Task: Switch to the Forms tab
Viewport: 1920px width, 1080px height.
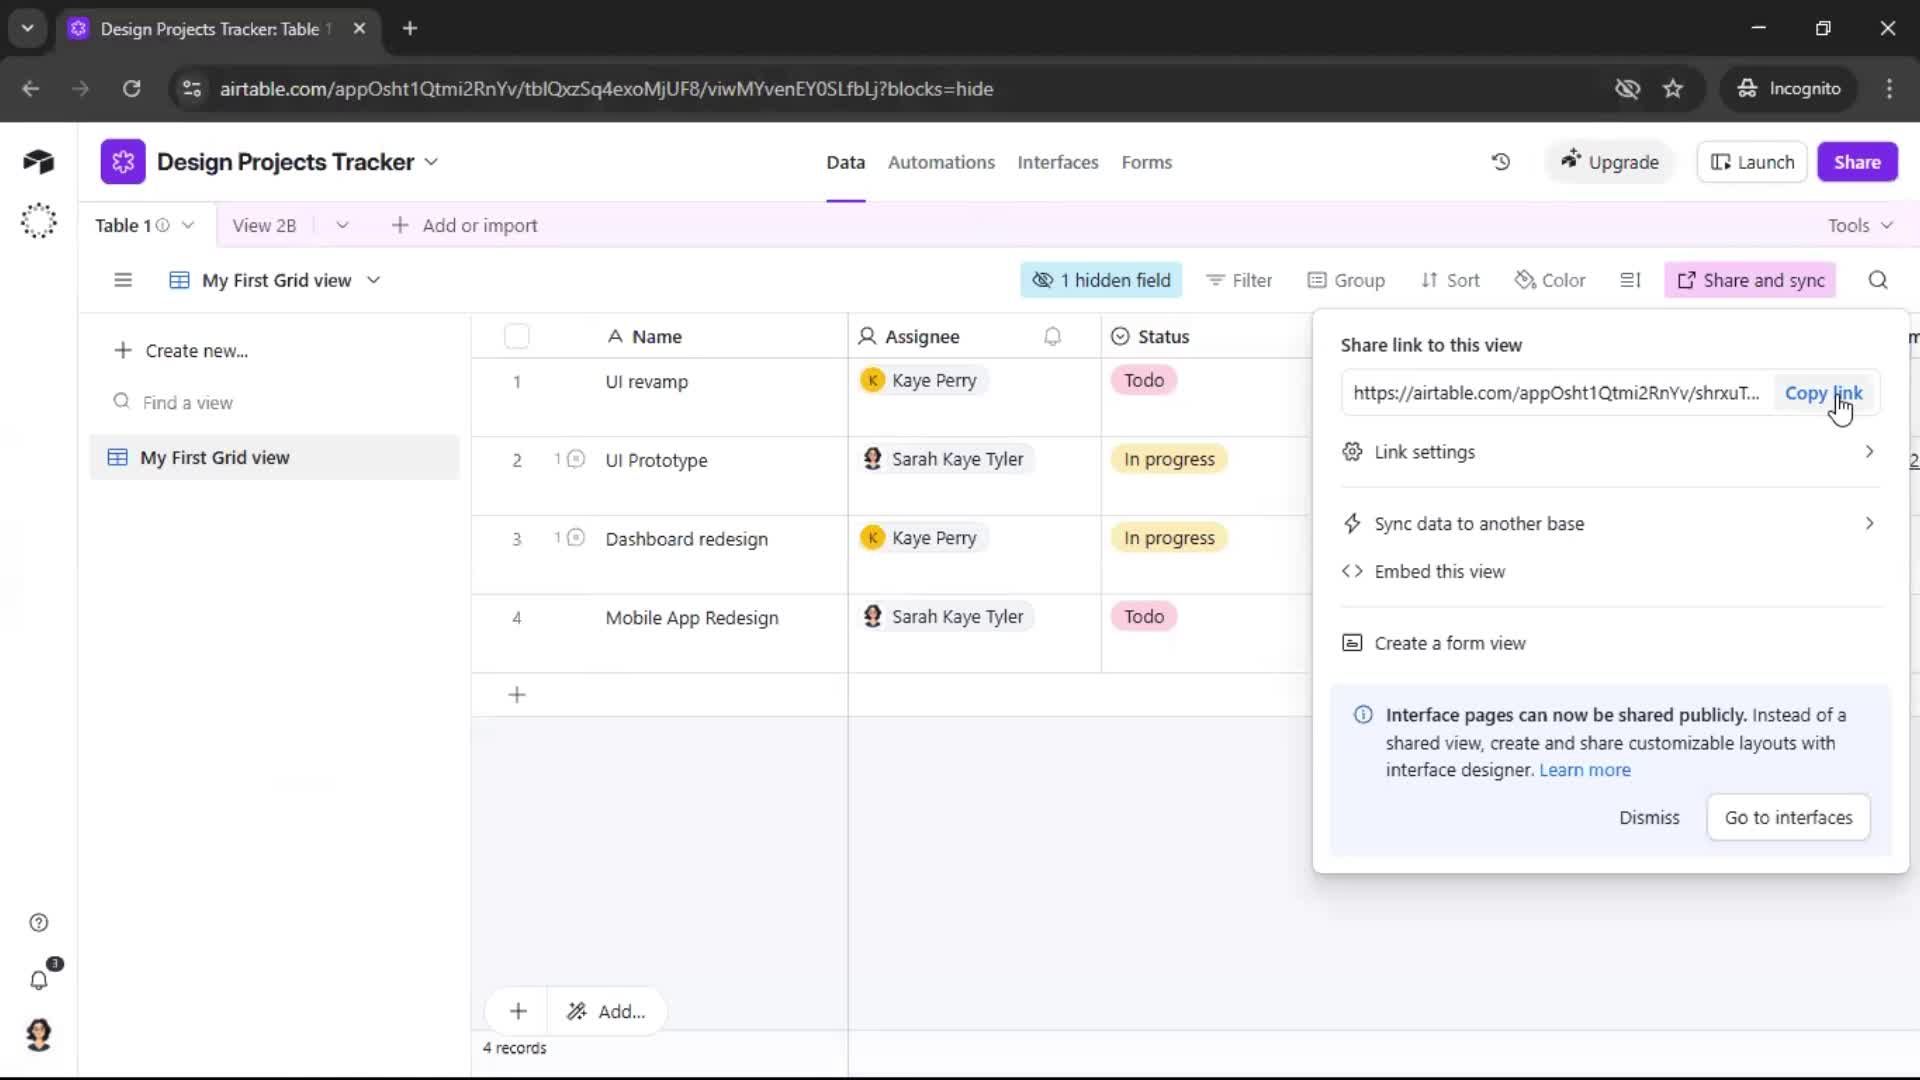Action: click(1146, 162)
